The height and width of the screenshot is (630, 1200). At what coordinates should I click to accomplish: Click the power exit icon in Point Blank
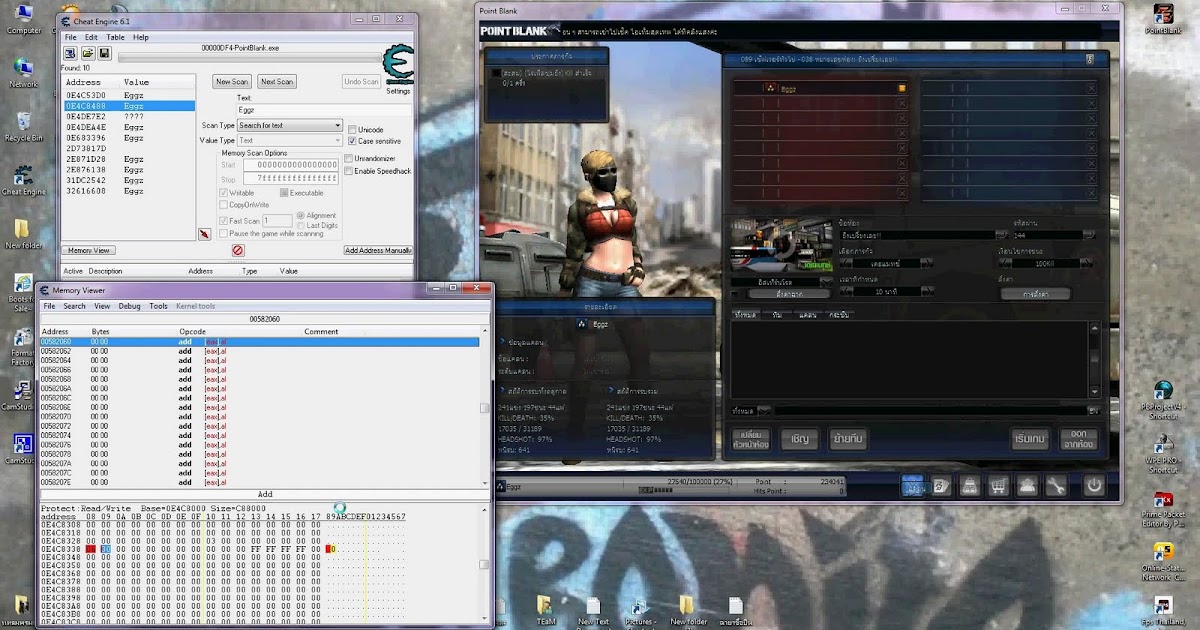pyautogui.click(x=1094, y=485)
